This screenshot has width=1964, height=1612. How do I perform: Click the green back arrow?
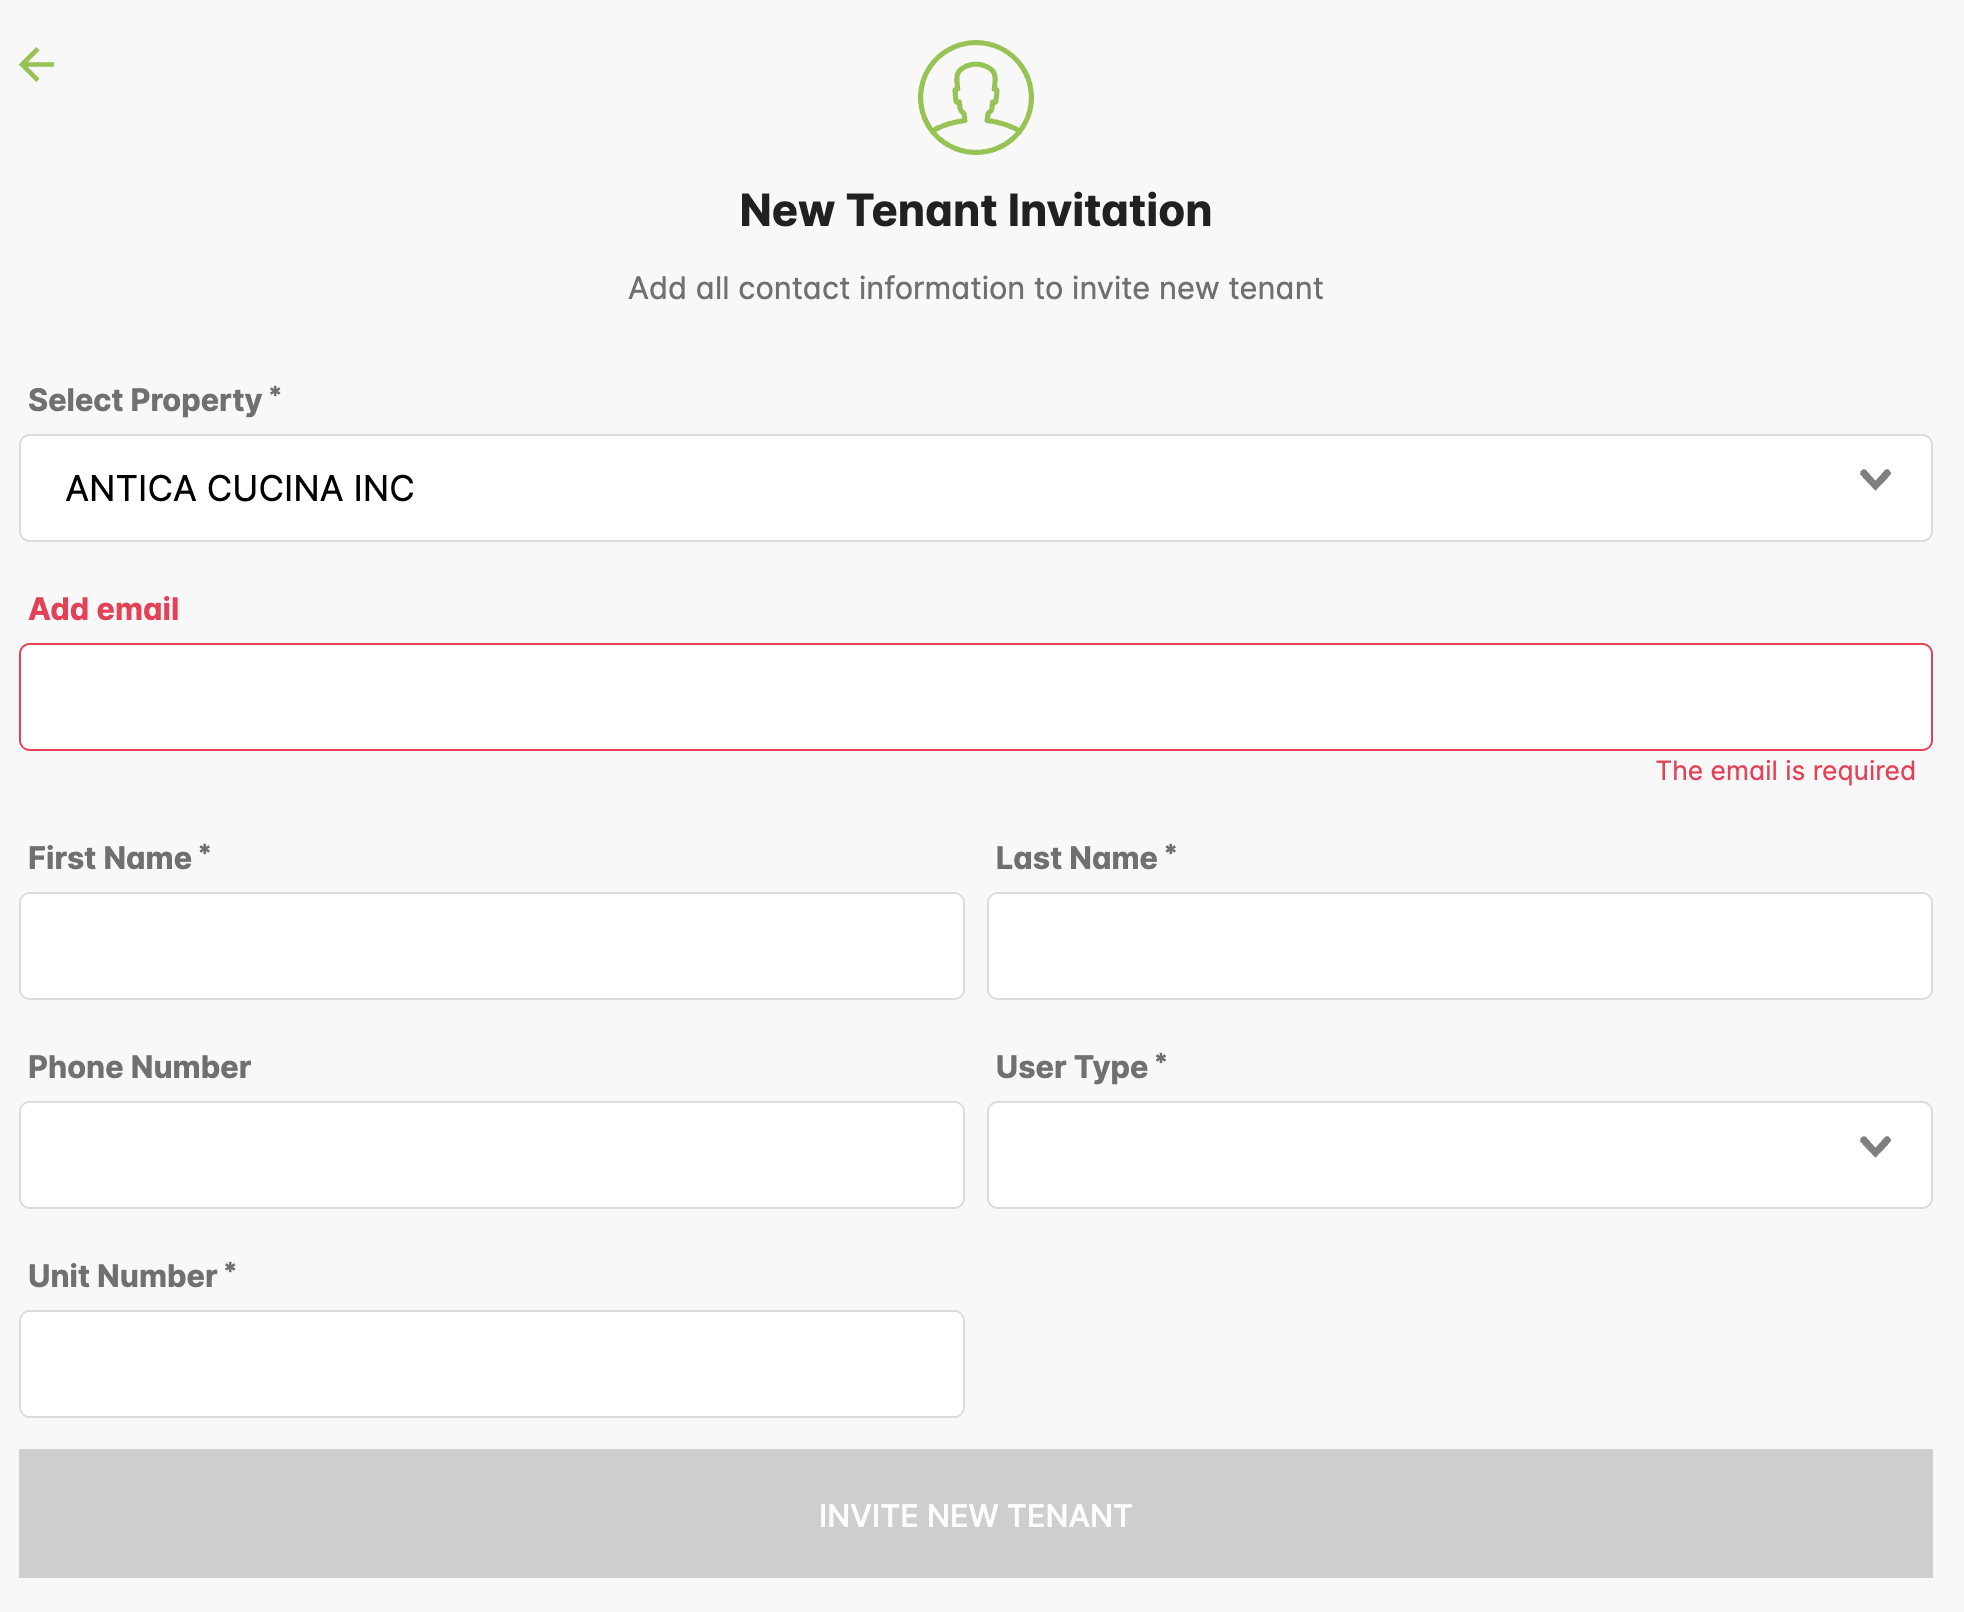point(37,65)
